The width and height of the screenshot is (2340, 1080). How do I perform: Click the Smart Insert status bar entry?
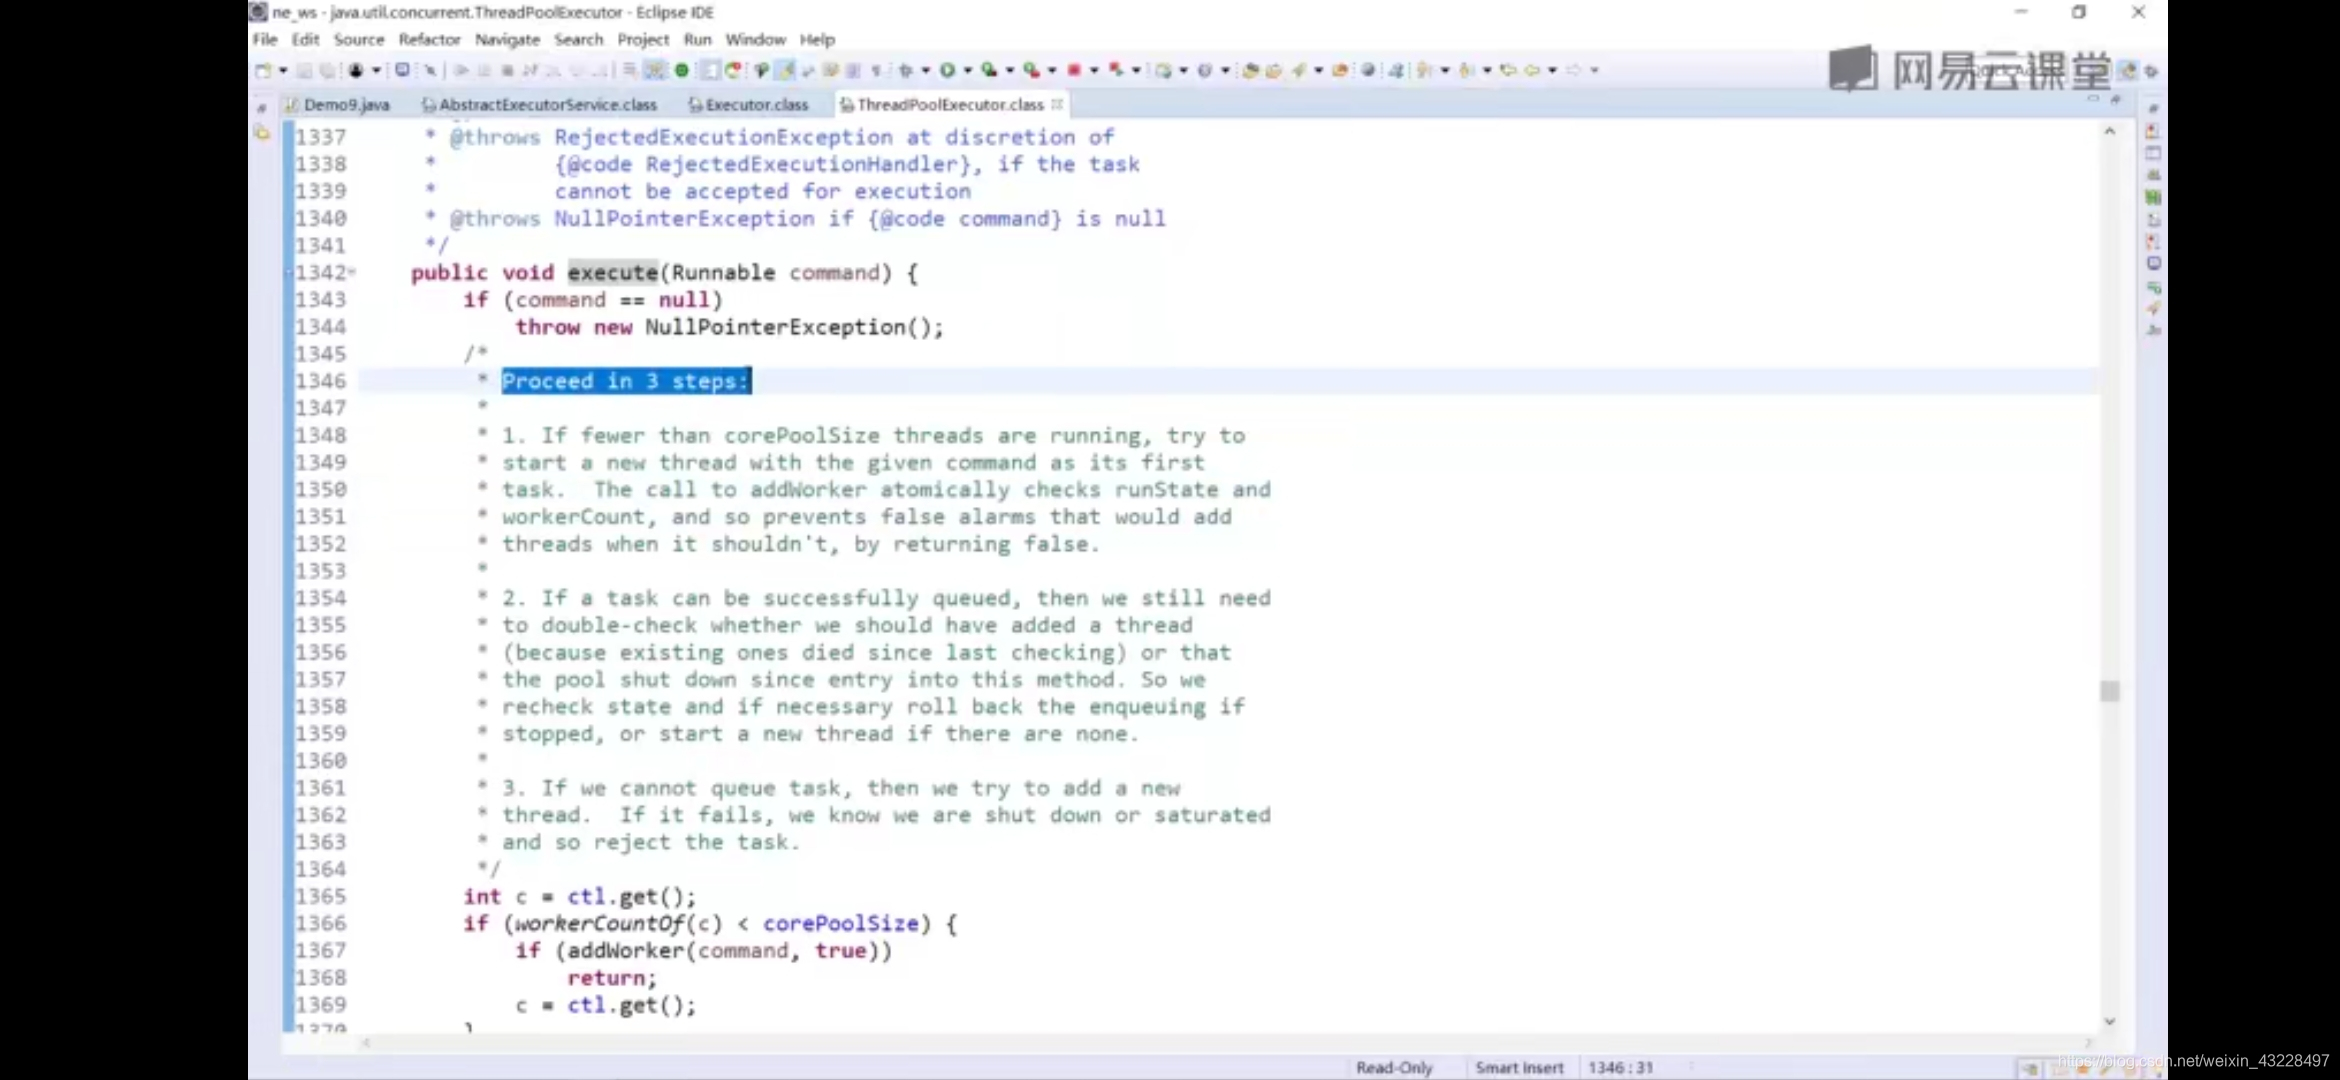pos(1519,1067)
